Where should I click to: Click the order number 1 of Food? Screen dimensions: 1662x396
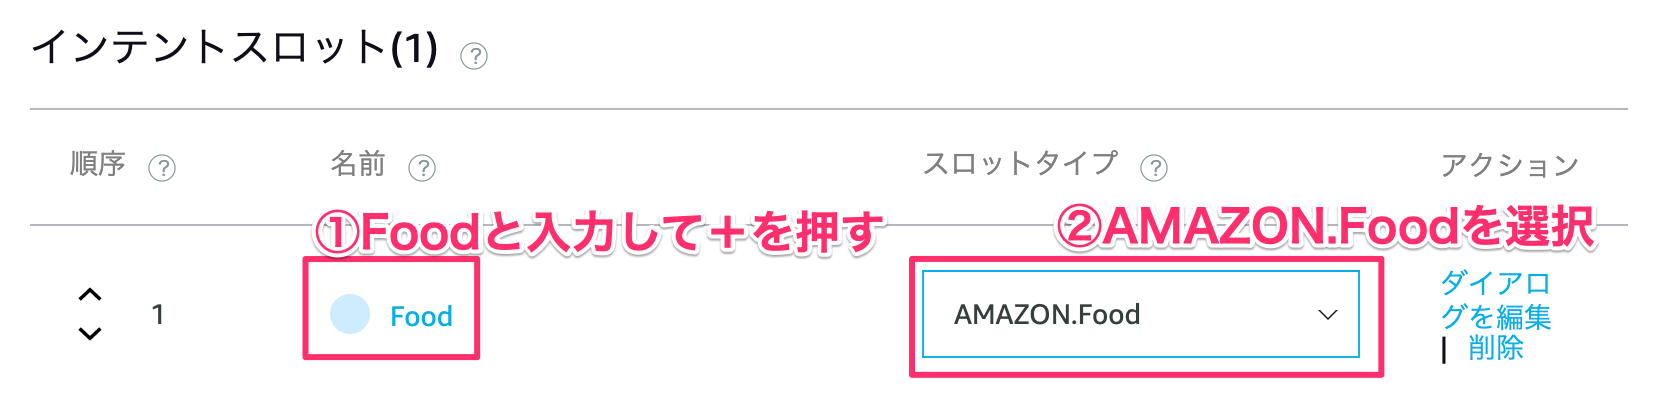coord(157,315)
